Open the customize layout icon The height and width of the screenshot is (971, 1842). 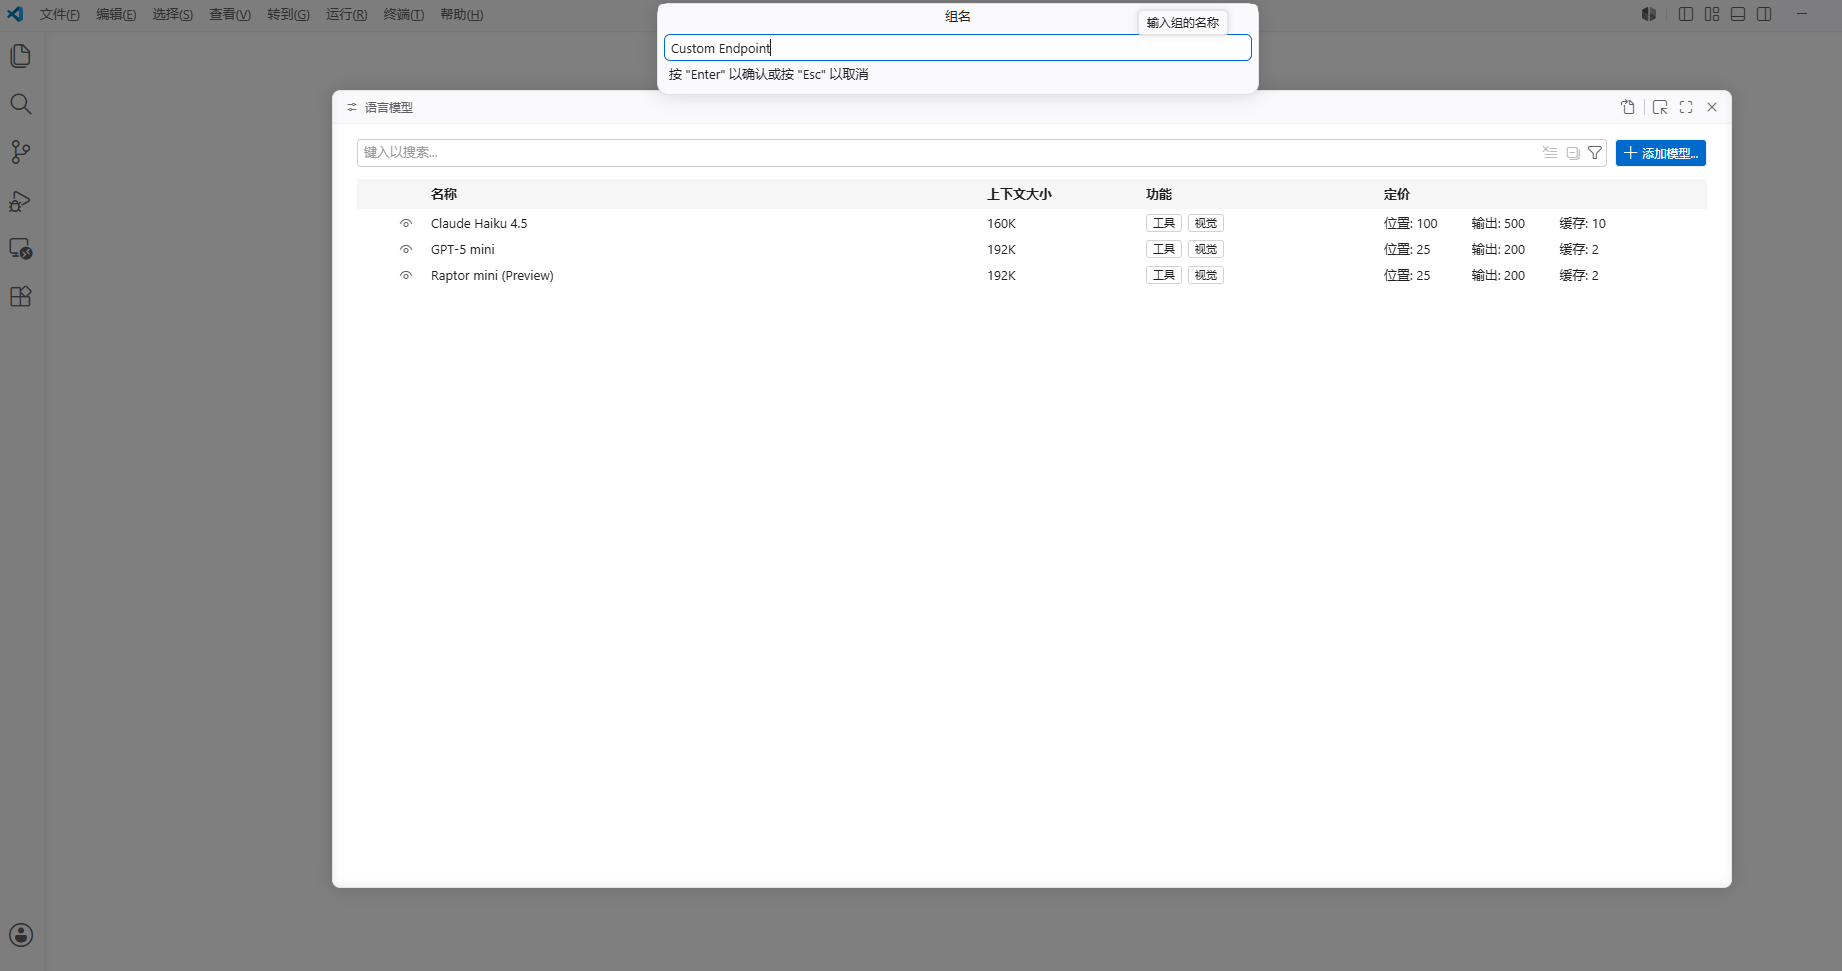[x=1712, y=14]
